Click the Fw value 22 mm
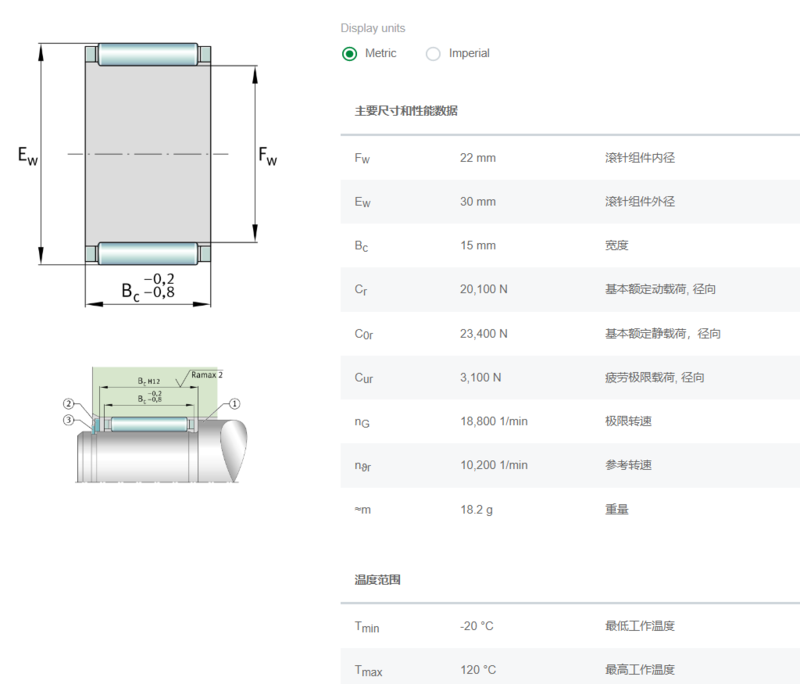 tap(478, 158)
